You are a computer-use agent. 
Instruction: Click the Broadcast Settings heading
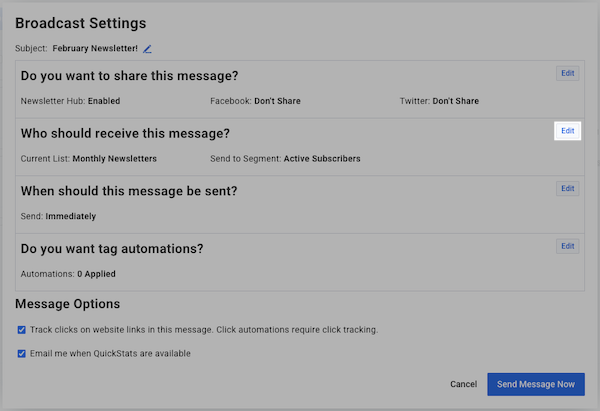(81, 23)
